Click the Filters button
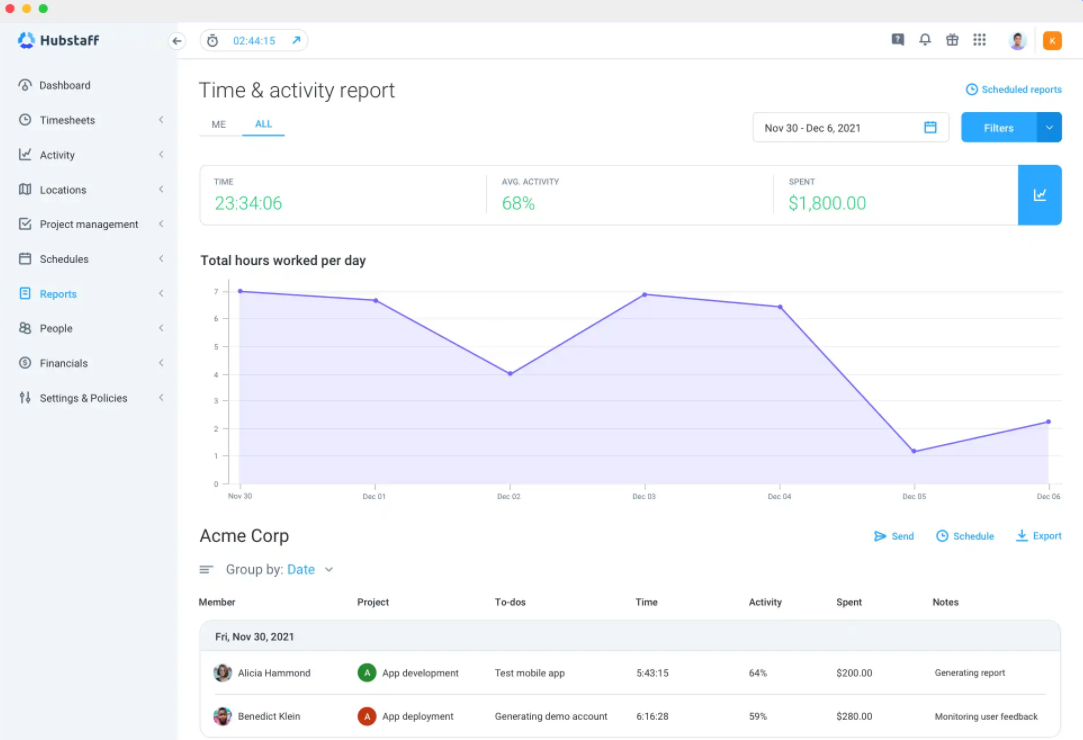The width and height of the screenshot is (1083, 740). 998,128
